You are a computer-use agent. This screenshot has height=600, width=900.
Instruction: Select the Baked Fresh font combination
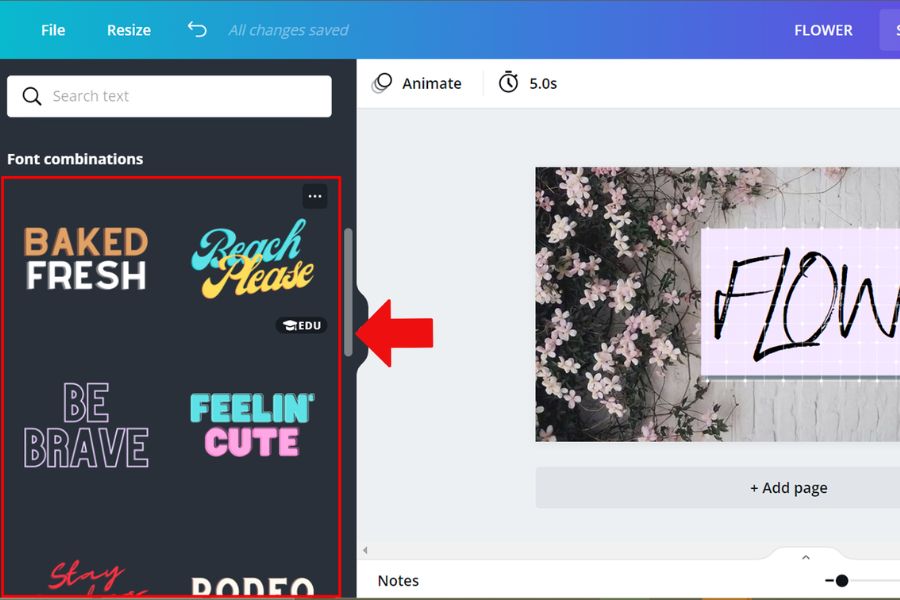click(x=86, y=258)
